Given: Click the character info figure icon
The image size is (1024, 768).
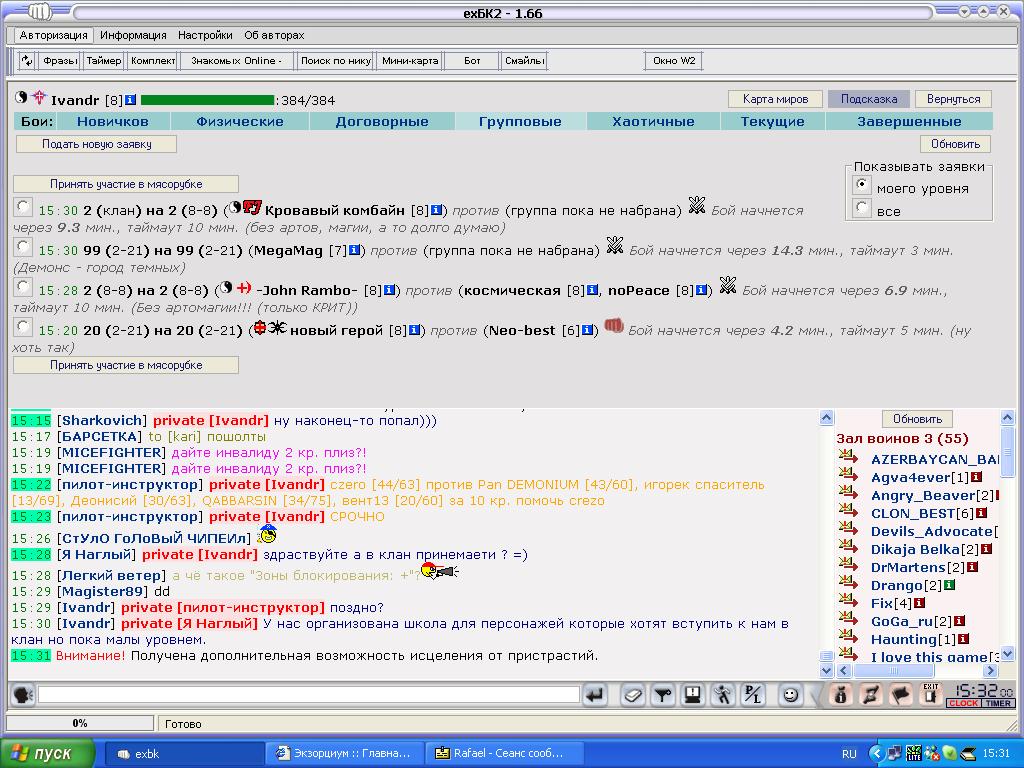Looking at the screenshot, I should [840, 695].
